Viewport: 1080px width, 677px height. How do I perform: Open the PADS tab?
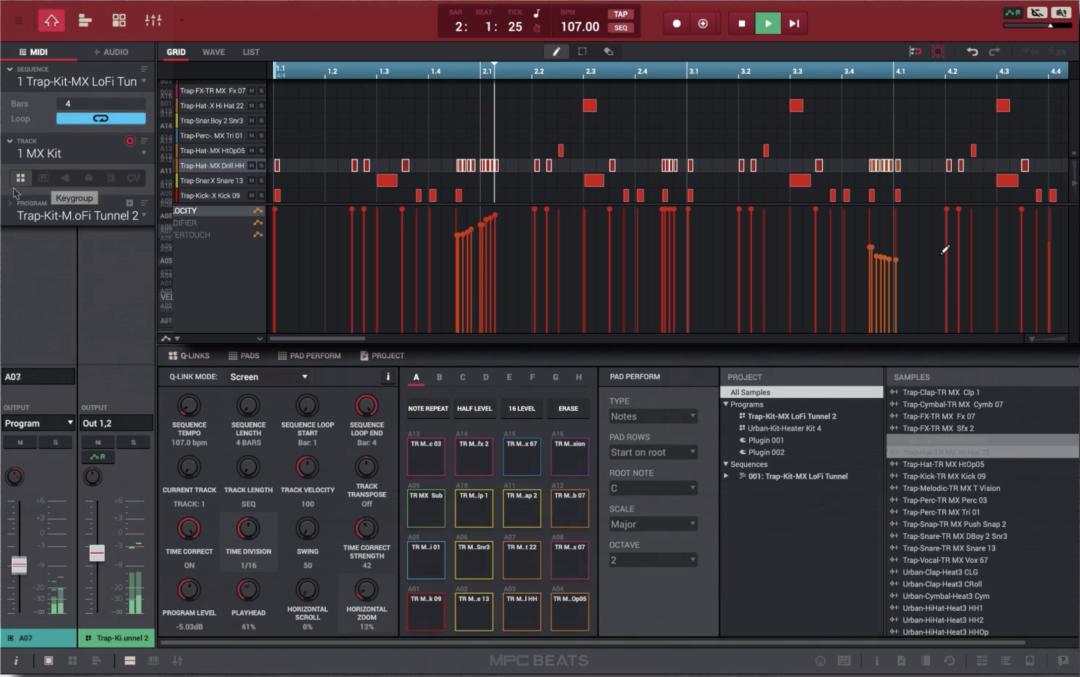243,356
